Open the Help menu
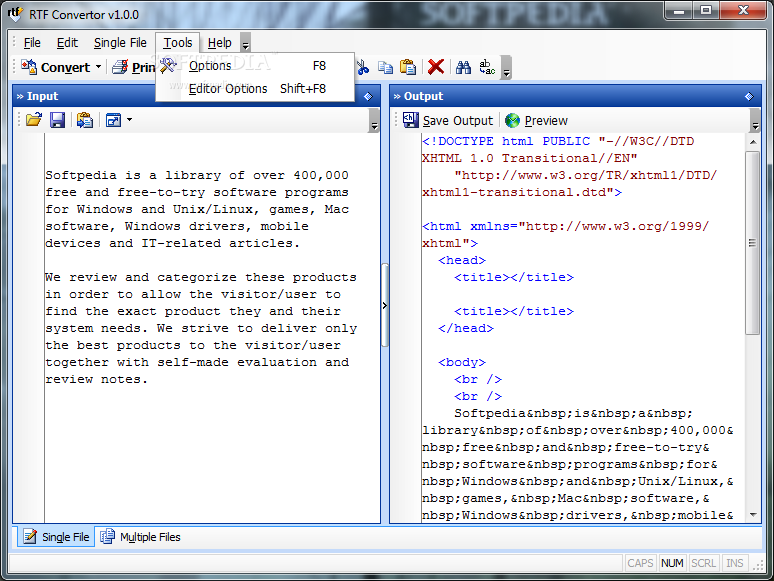774x581 pixels. pyautogui.click(x=219, y=43)
